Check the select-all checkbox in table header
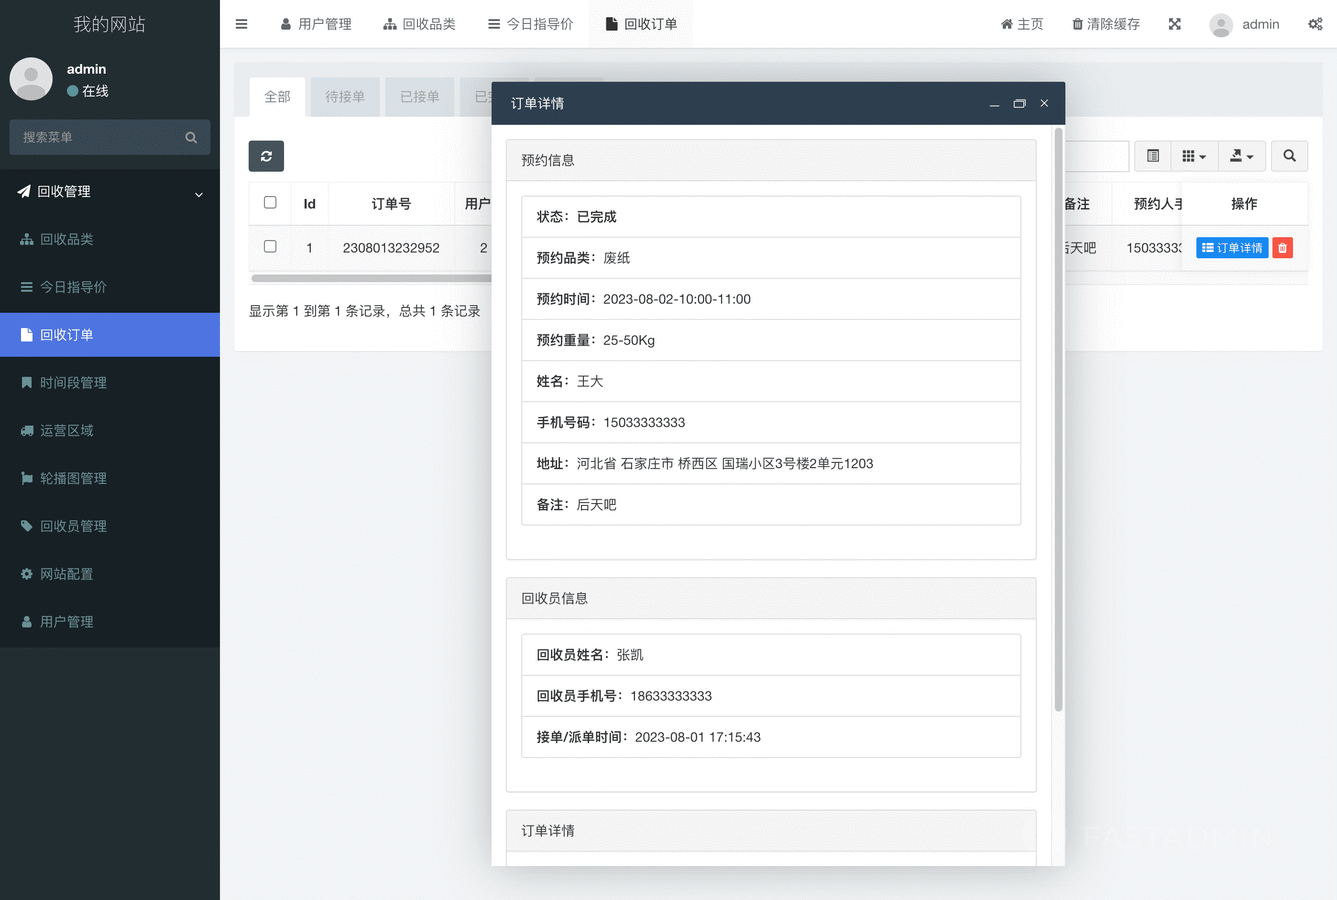 click(270, 203)
